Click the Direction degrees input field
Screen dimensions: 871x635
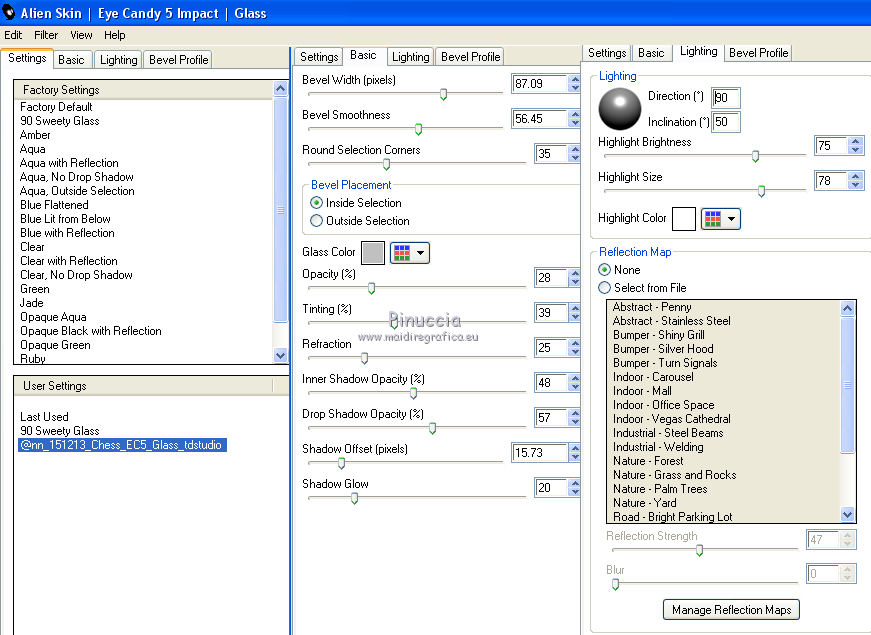tap(726, 98)
